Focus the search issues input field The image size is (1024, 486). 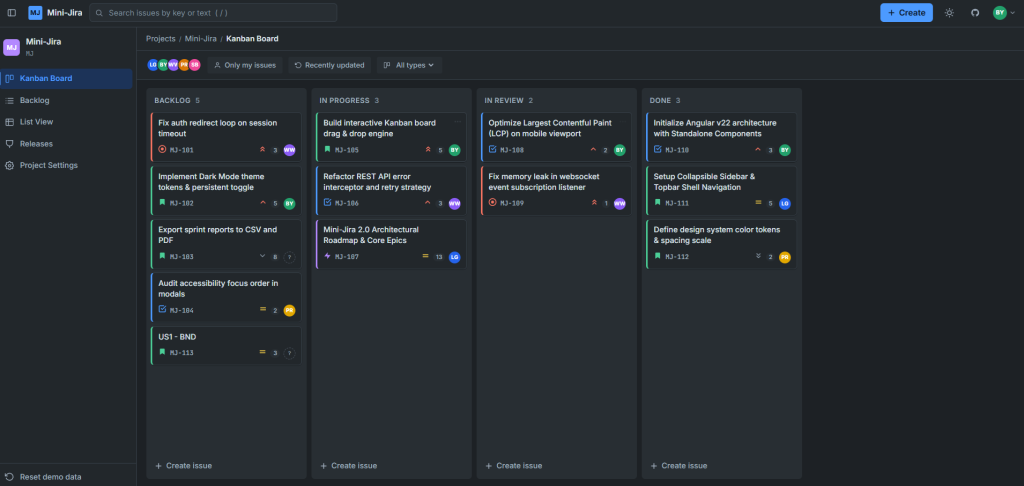[x=214, y=12]
